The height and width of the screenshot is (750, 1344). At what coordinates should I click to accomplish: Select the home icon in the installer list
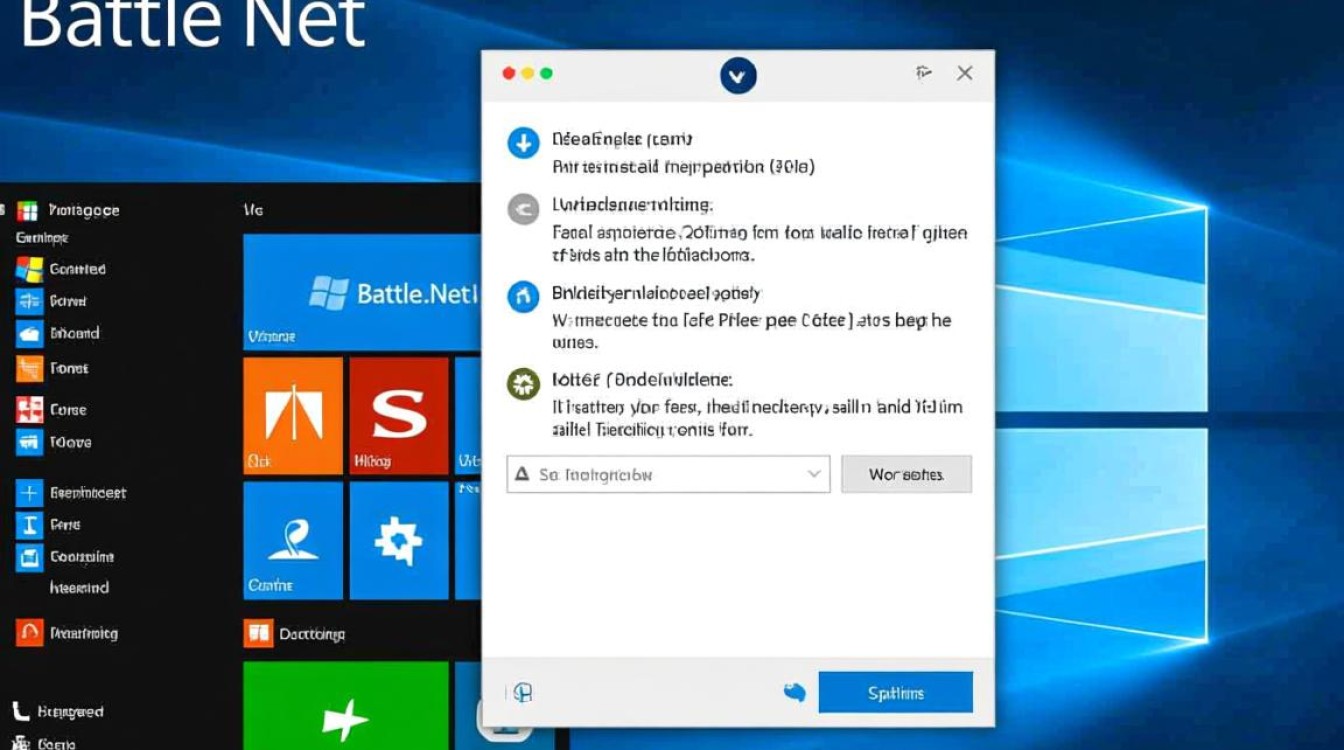[x=522, y=296]
